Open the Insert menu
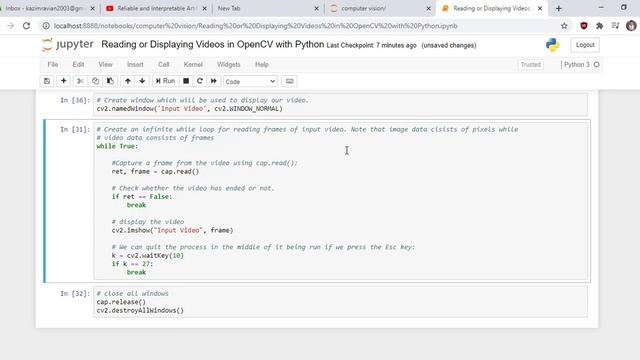 coord(135,64)
